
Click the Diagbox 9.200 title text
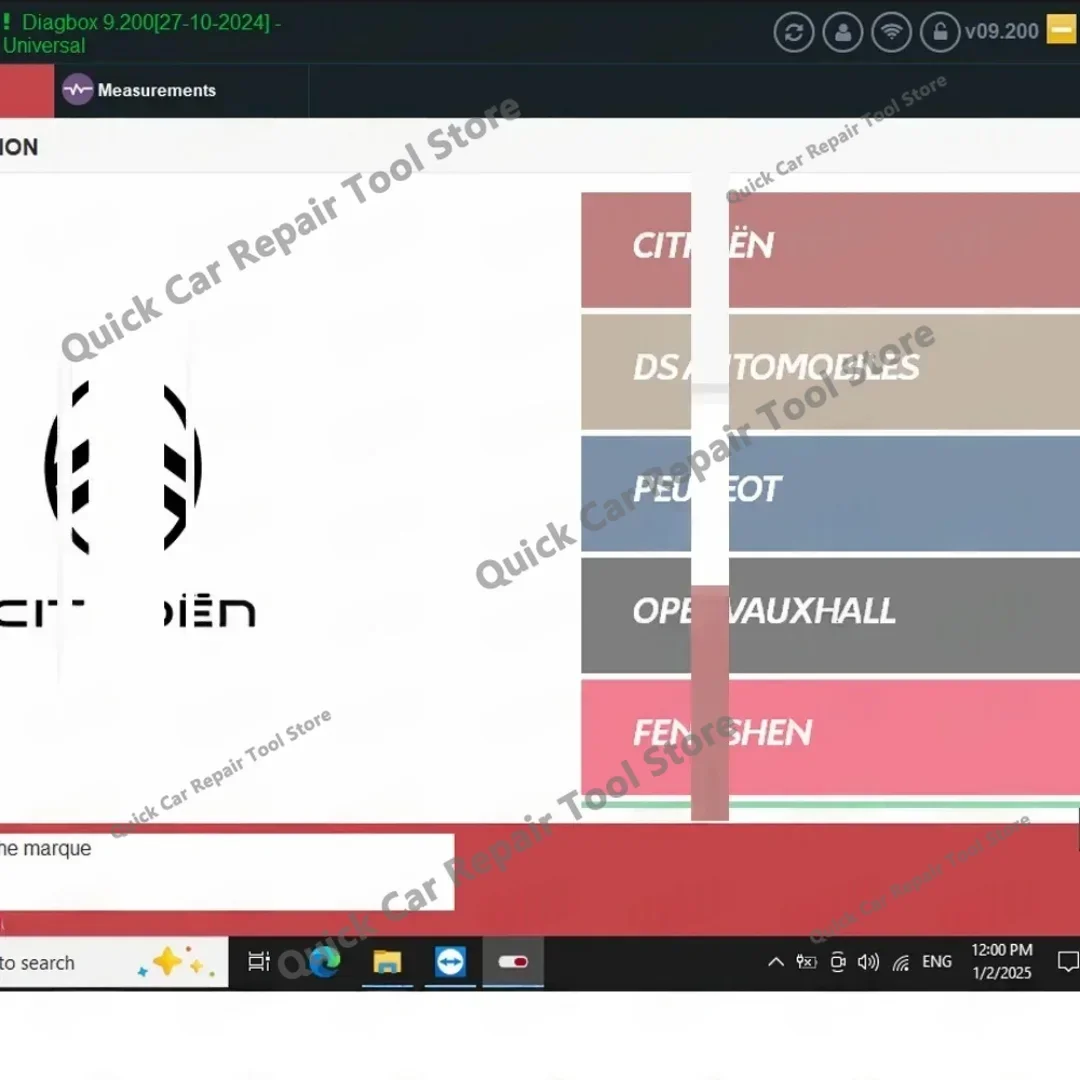(x=141, y=34)
